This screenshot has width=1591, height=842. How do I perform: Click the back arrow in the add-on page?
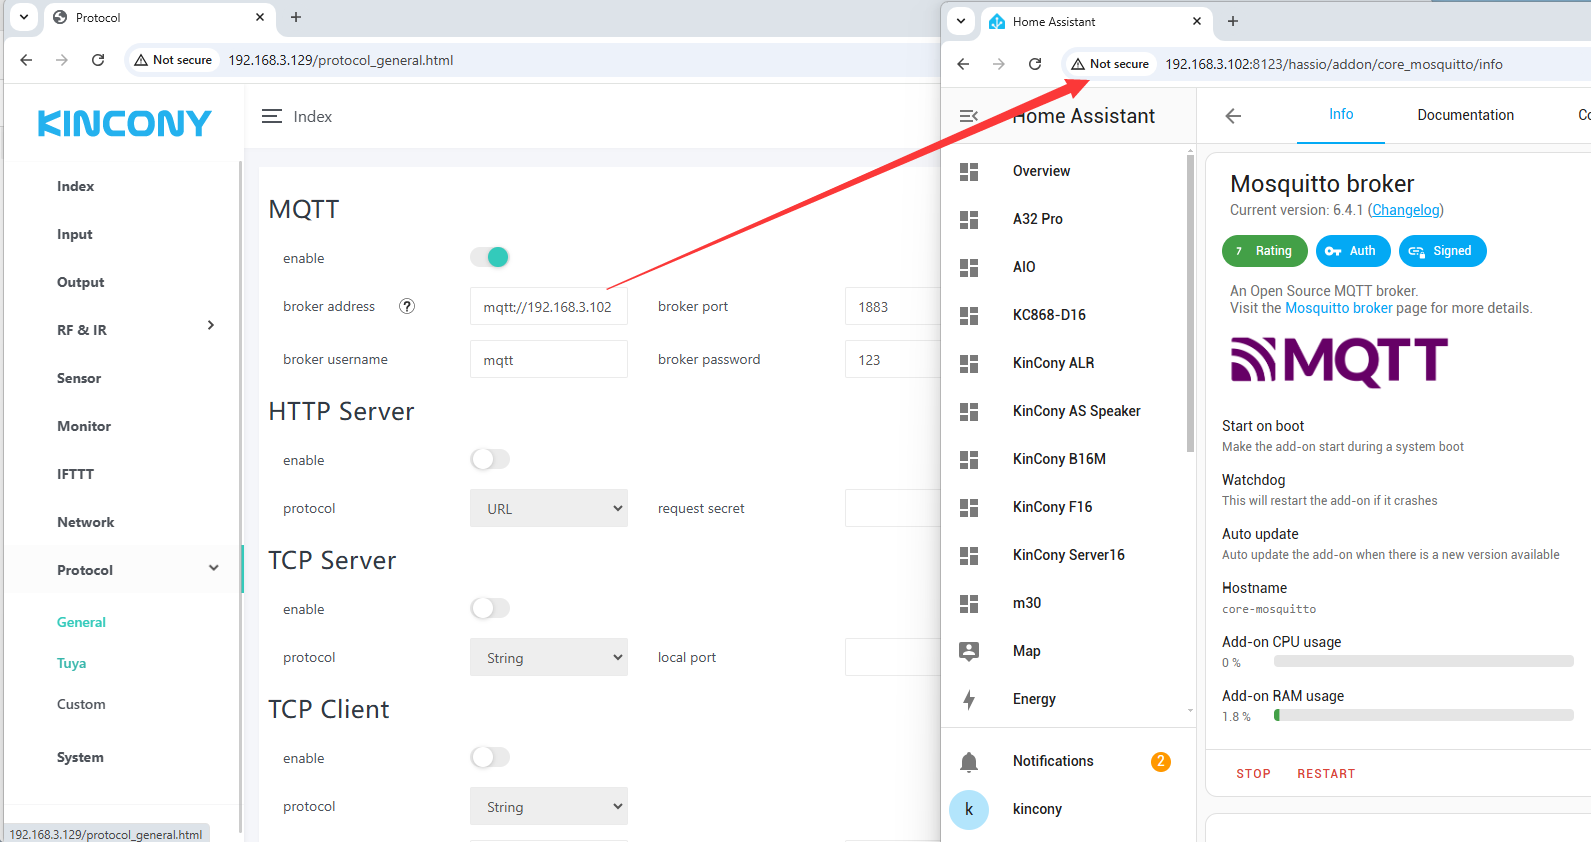click(x=1233, y=116)
